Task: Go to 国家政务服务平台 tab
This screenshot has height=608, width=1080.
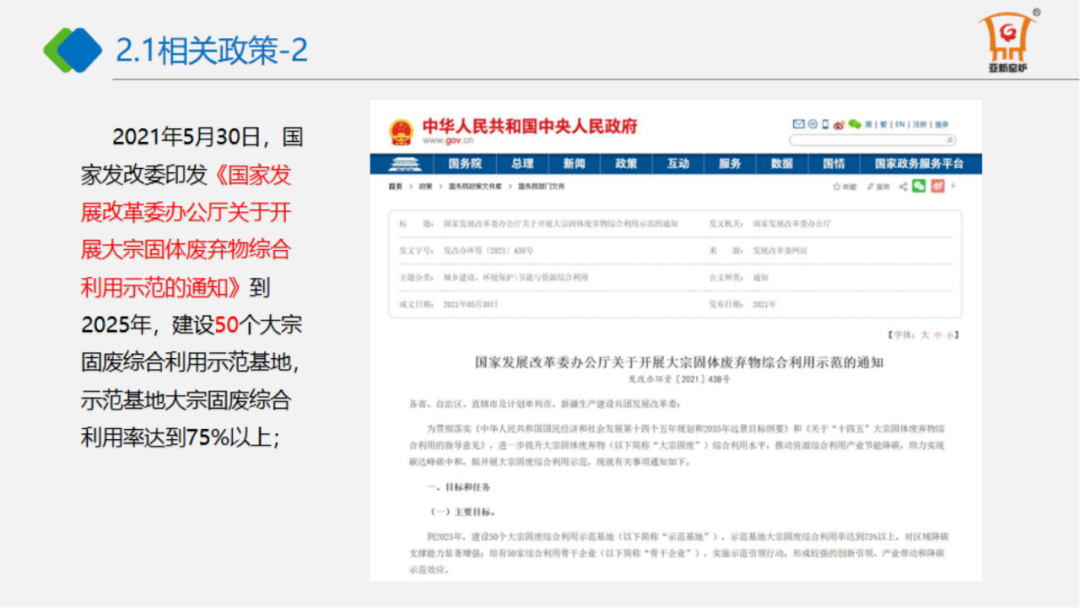Action: click(x=918, y=163)
